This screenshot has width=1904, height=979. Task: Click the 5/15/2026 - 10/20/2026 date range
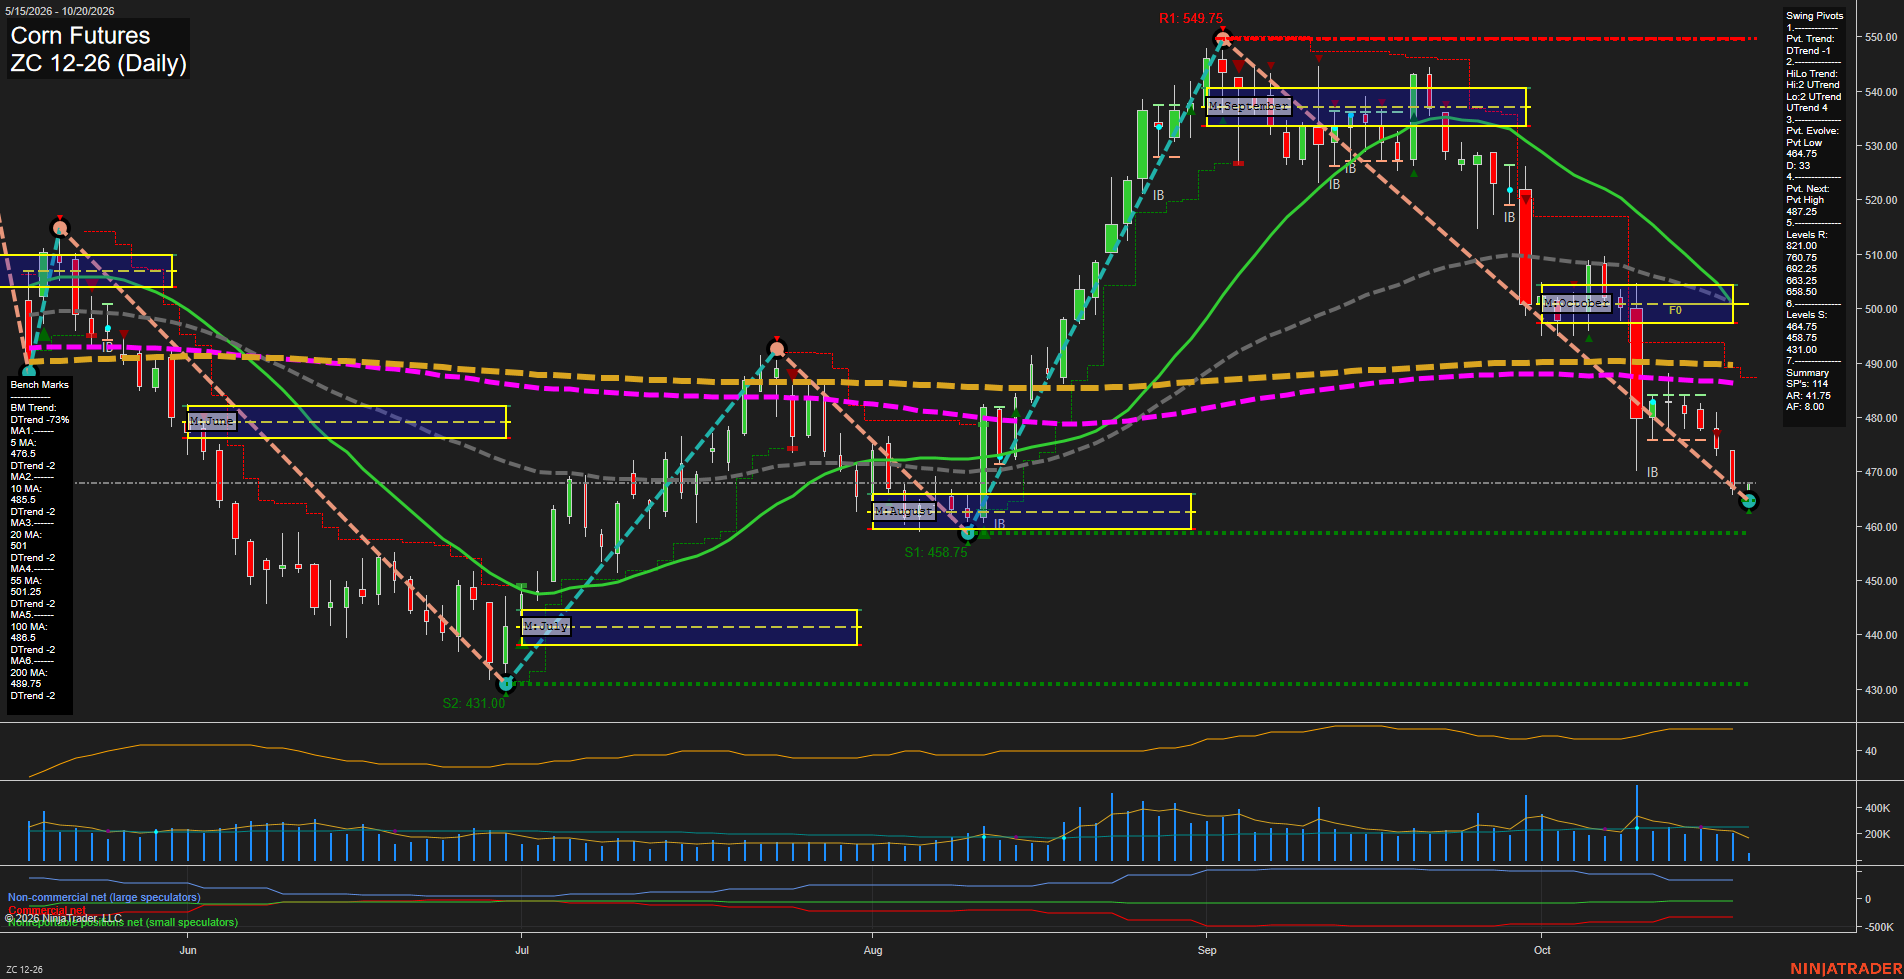[60, 11]
